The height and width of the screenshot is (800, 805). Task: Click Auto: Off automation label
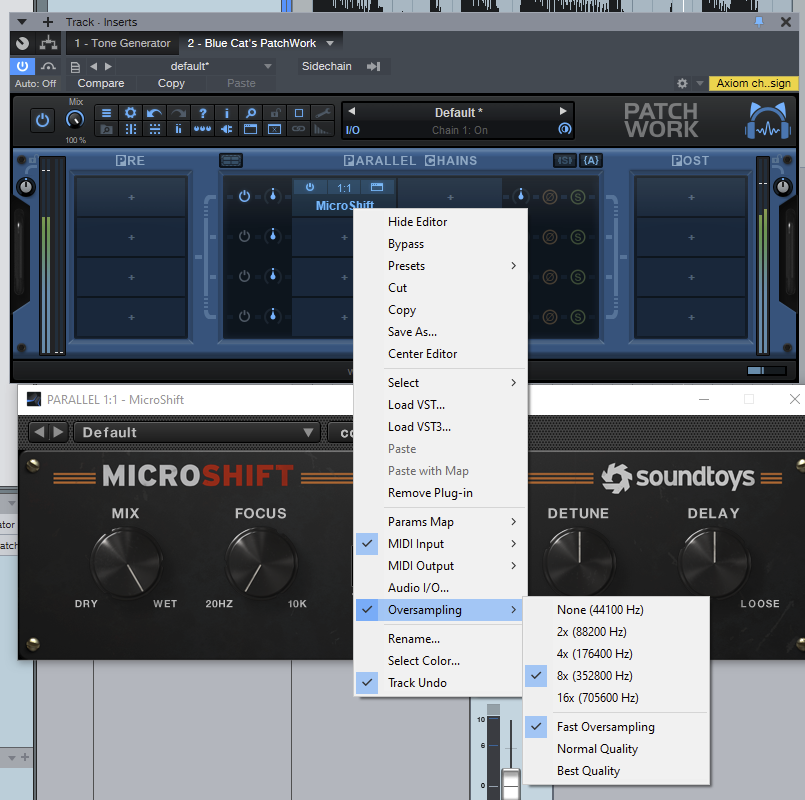coord(35,84)
